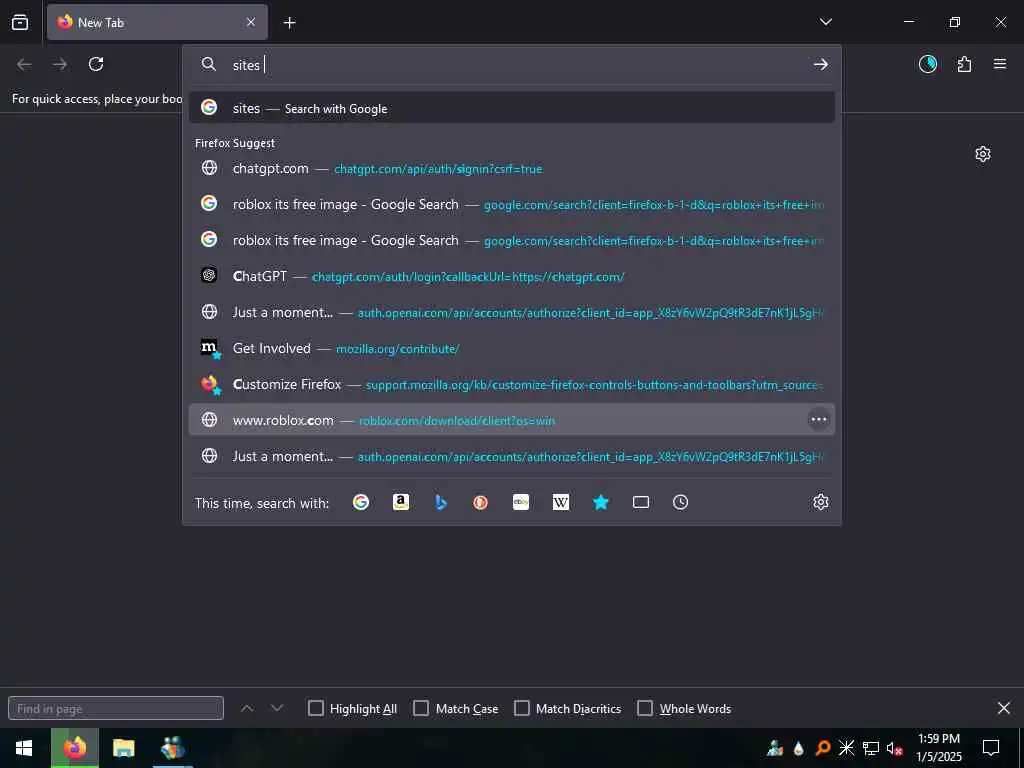The image size is (1024, 768).
Task: Open www.roblox.com download suggestion
Action: coord(511,420)
